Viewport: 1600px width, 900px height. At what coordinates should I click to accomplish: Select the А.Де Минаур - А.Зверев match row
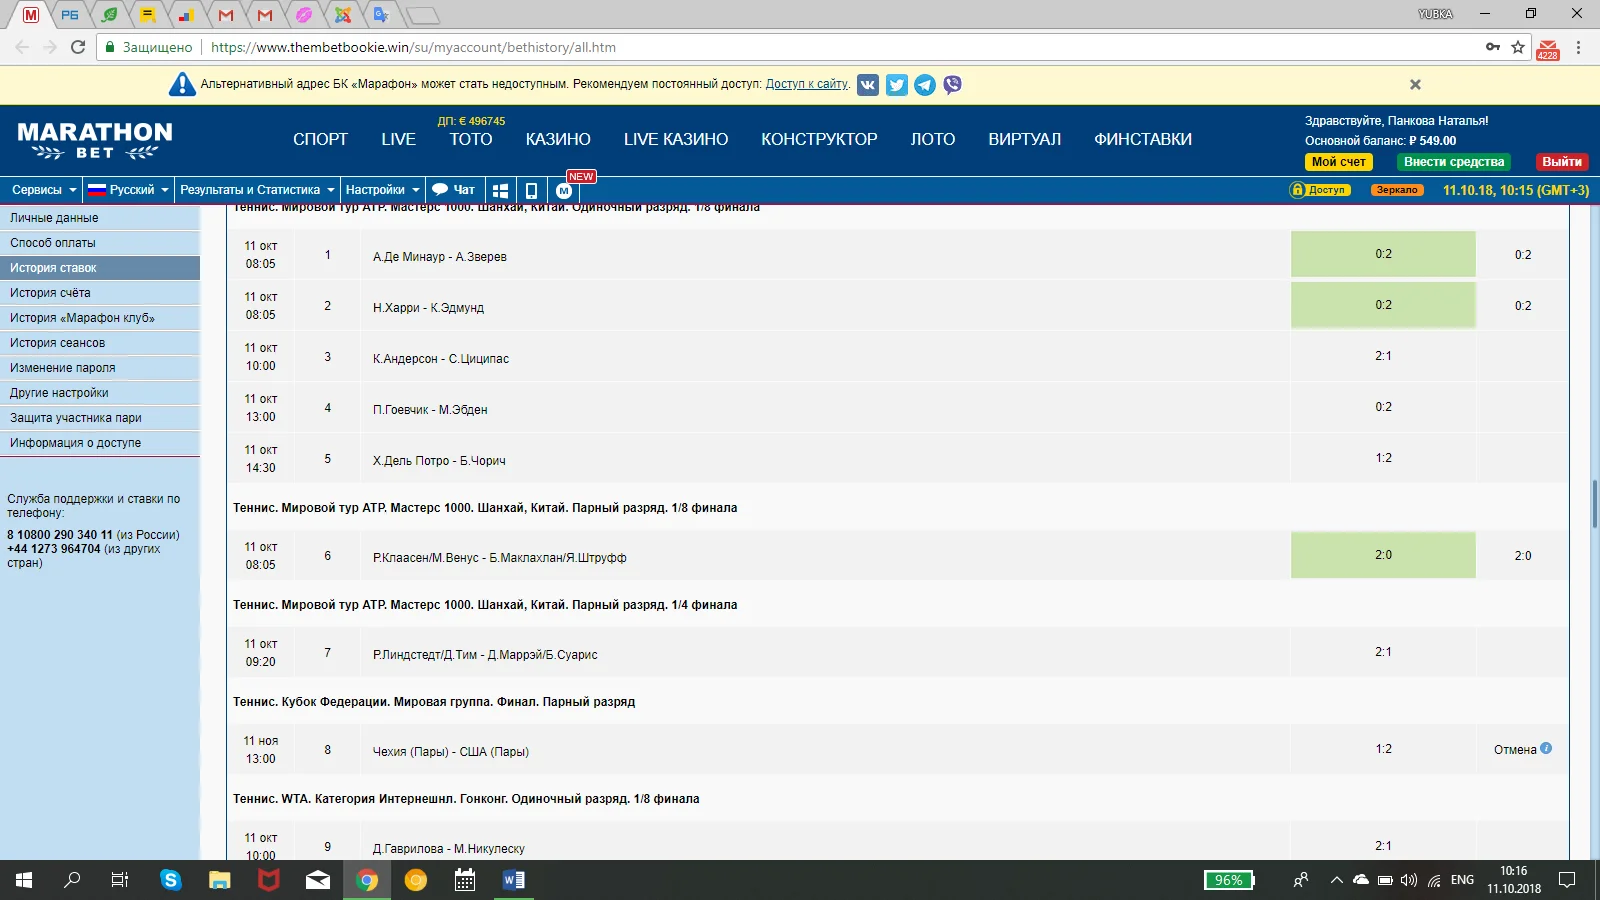tap(898, 255)
